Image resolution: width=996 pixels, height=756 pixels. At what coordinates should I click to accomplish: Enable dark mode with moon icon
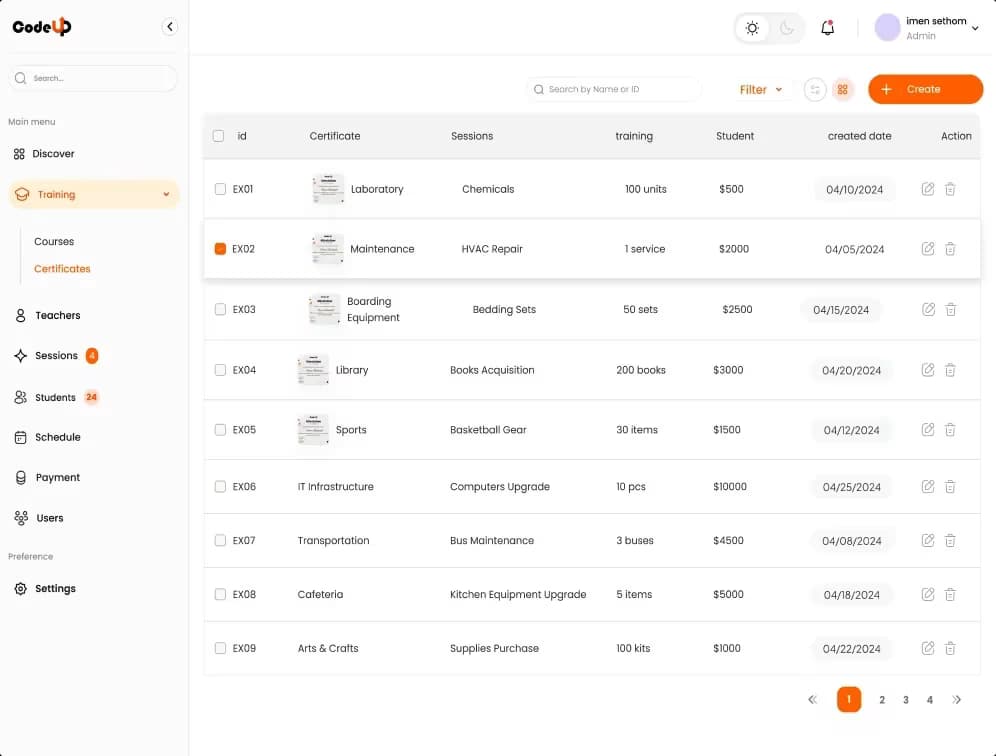pos(787,28)
